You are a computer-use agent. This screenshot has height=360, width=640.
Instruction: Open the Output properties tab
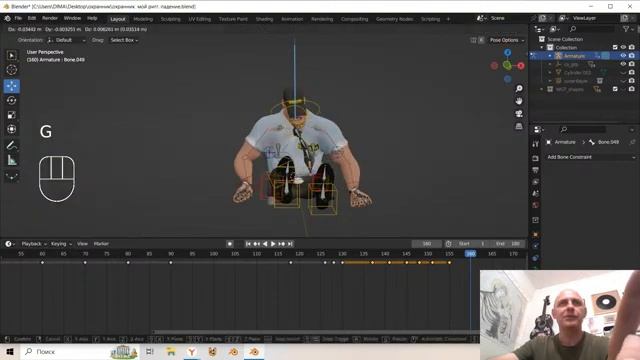pyautogui.click(x=536, y=170)
